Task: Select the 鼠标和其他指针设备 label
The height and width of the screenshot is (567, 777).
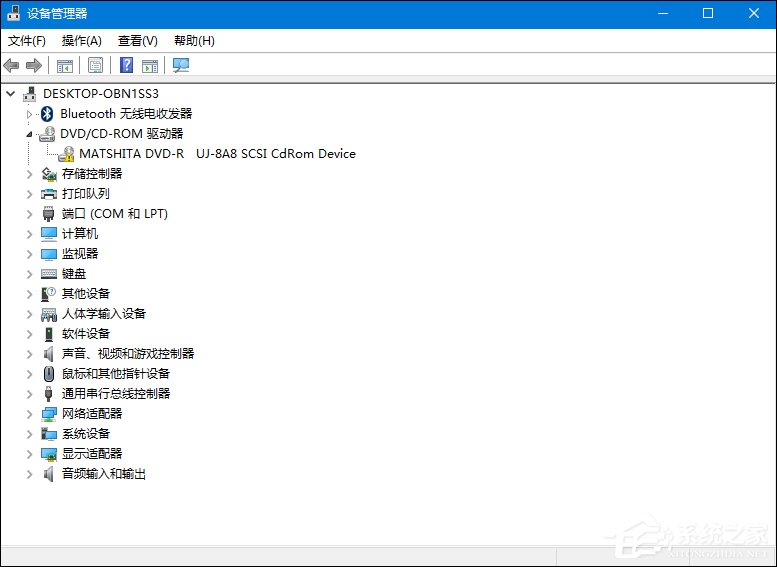Action: pyautogui.click(x=115, y=373)
